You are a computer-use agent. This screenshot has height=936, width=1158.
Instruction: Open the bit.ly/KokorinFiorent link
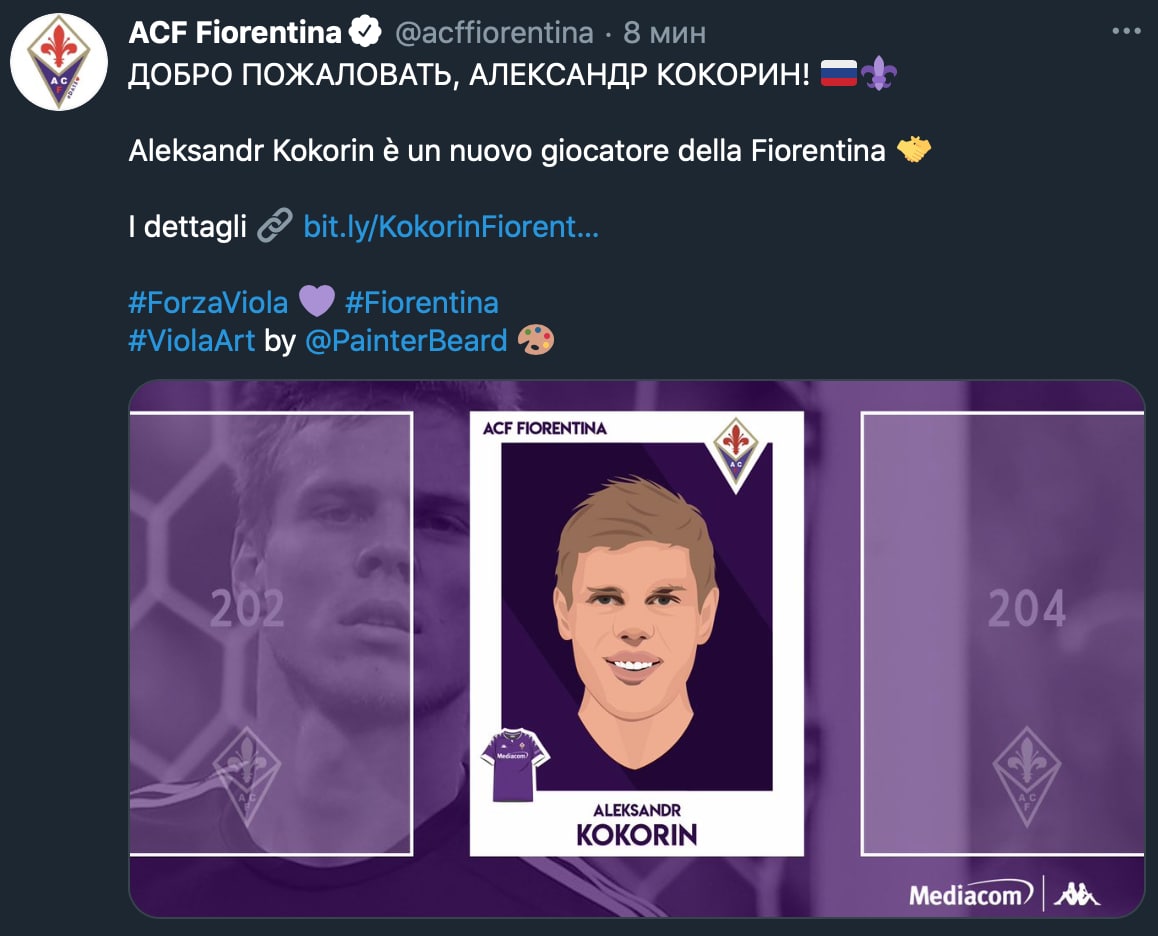coord(451,227)
